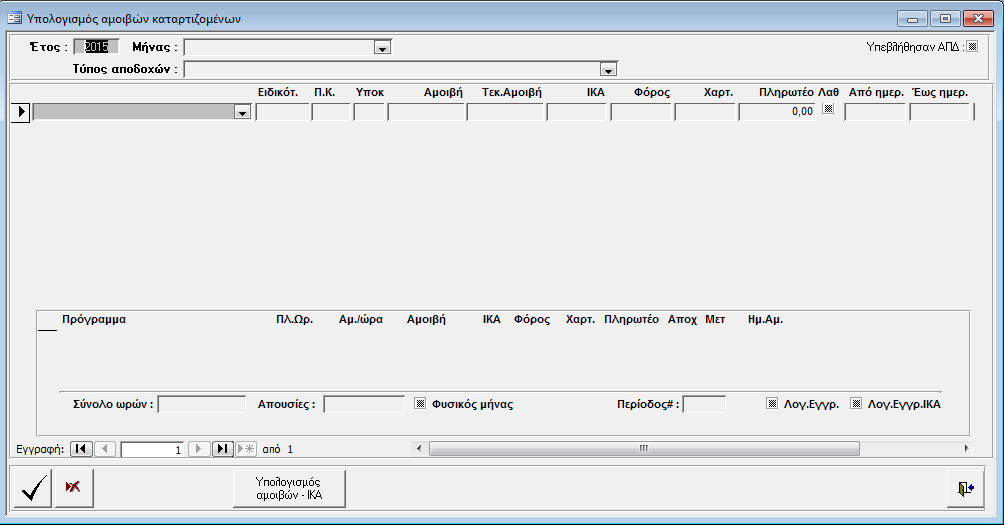Click the Σύνολο ωρών field
This screenshot has height=525, width=1004.
click(x=201, y=404)
